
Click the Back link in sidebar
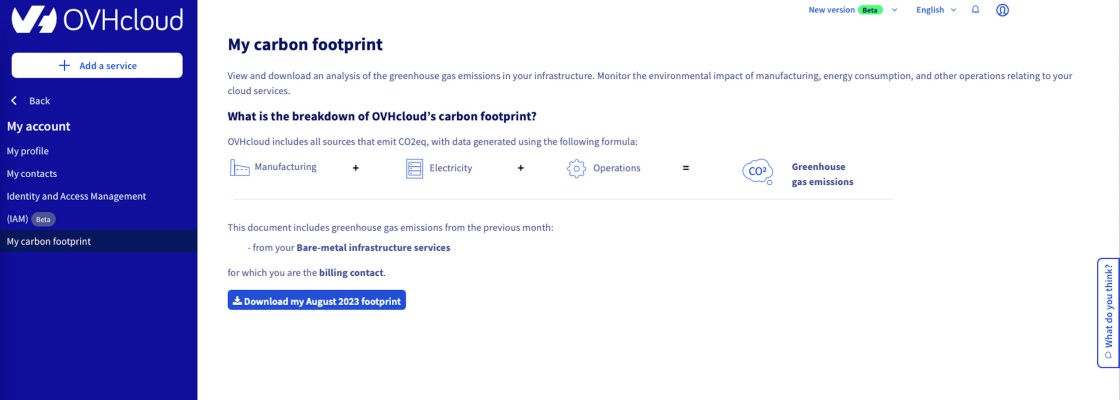click(39, 101)
